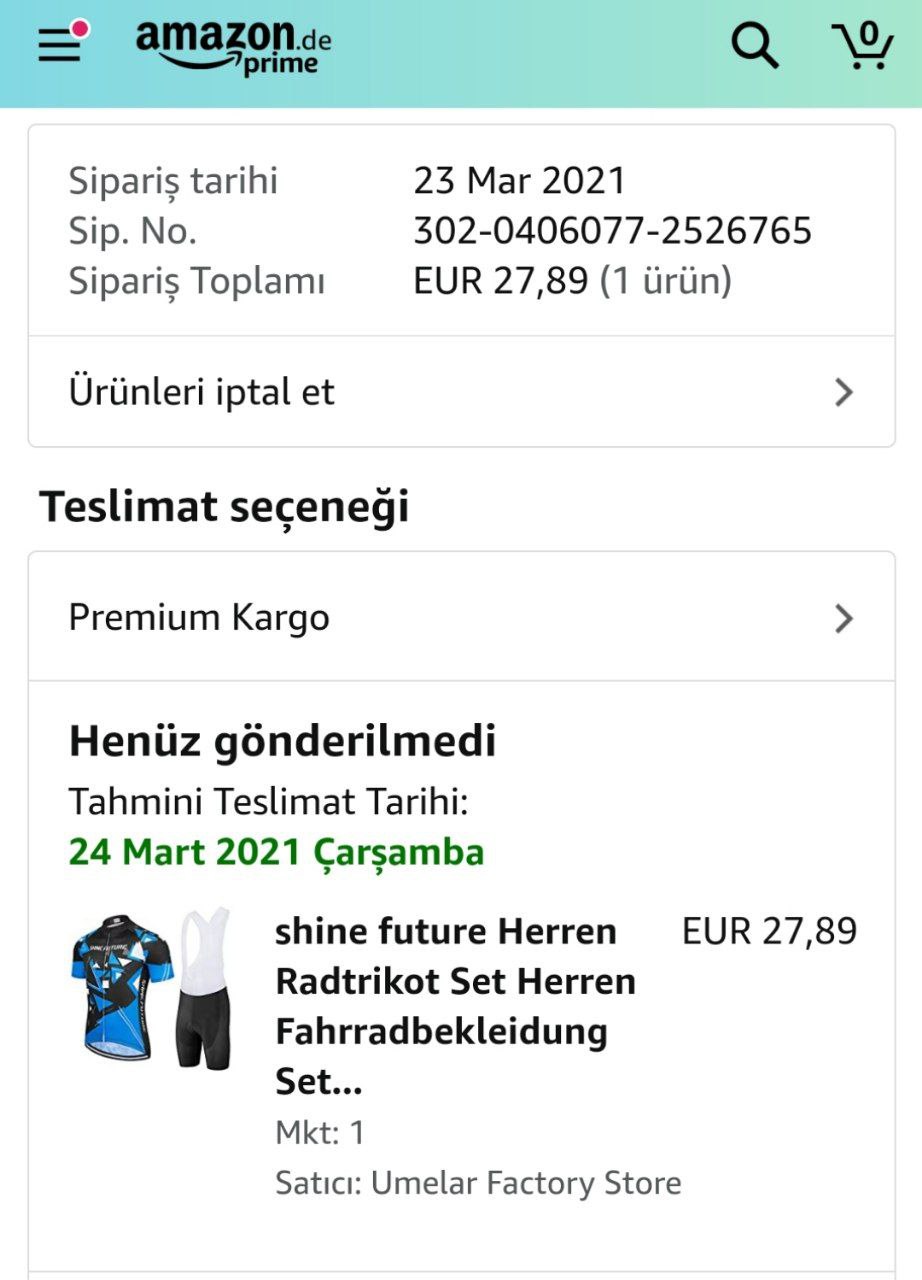The width and height of the screenshot is (922, 1280).
Task: Open search with the magnifier icon
Action: click(754, 45)
